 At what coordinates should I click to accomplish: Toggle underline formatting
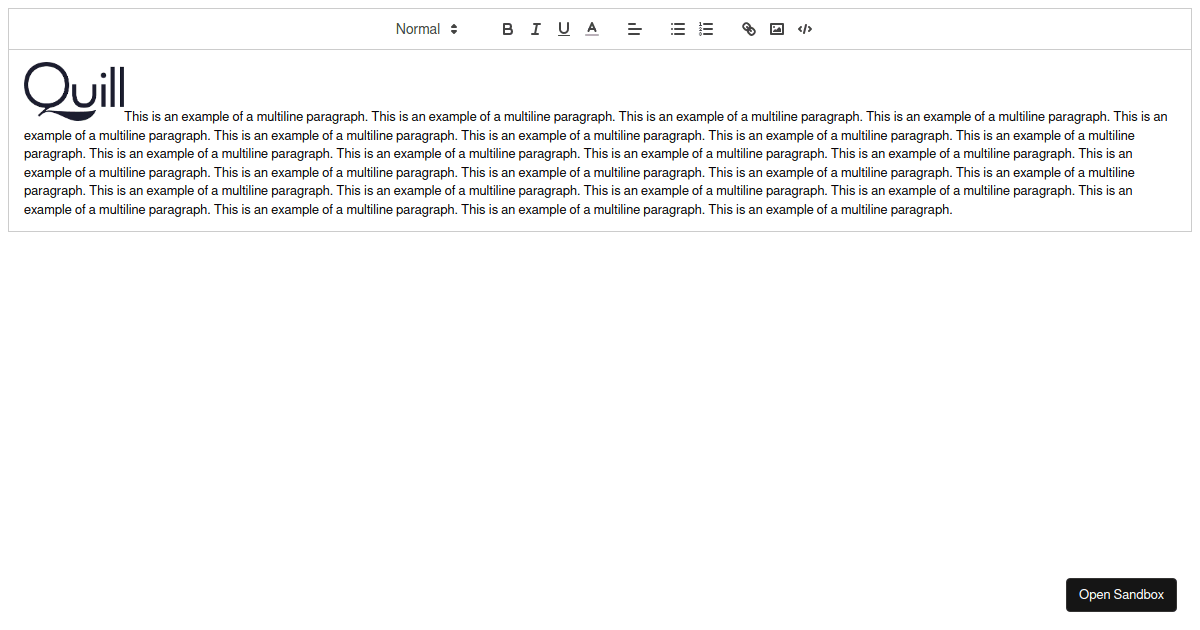[563, 29]
